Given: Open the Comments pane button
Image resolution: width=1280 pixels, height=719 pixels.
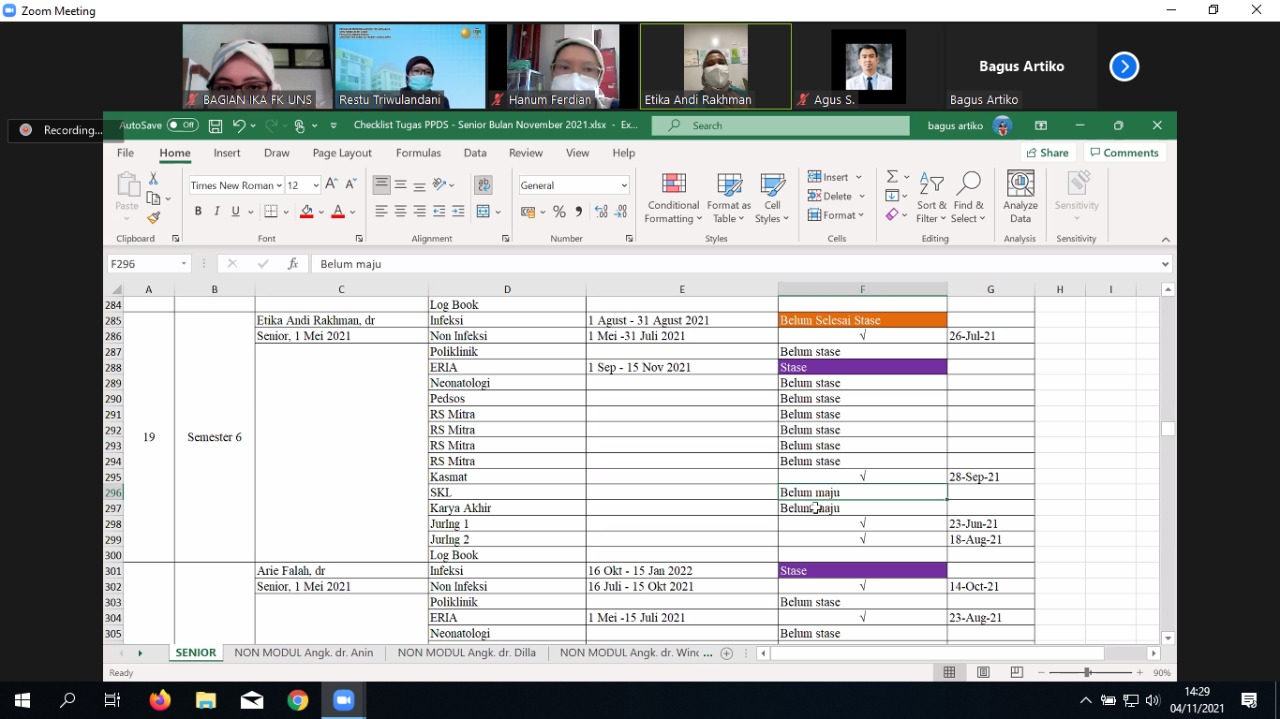Looking at the screenshot, I should click(x=1124, y=153).
